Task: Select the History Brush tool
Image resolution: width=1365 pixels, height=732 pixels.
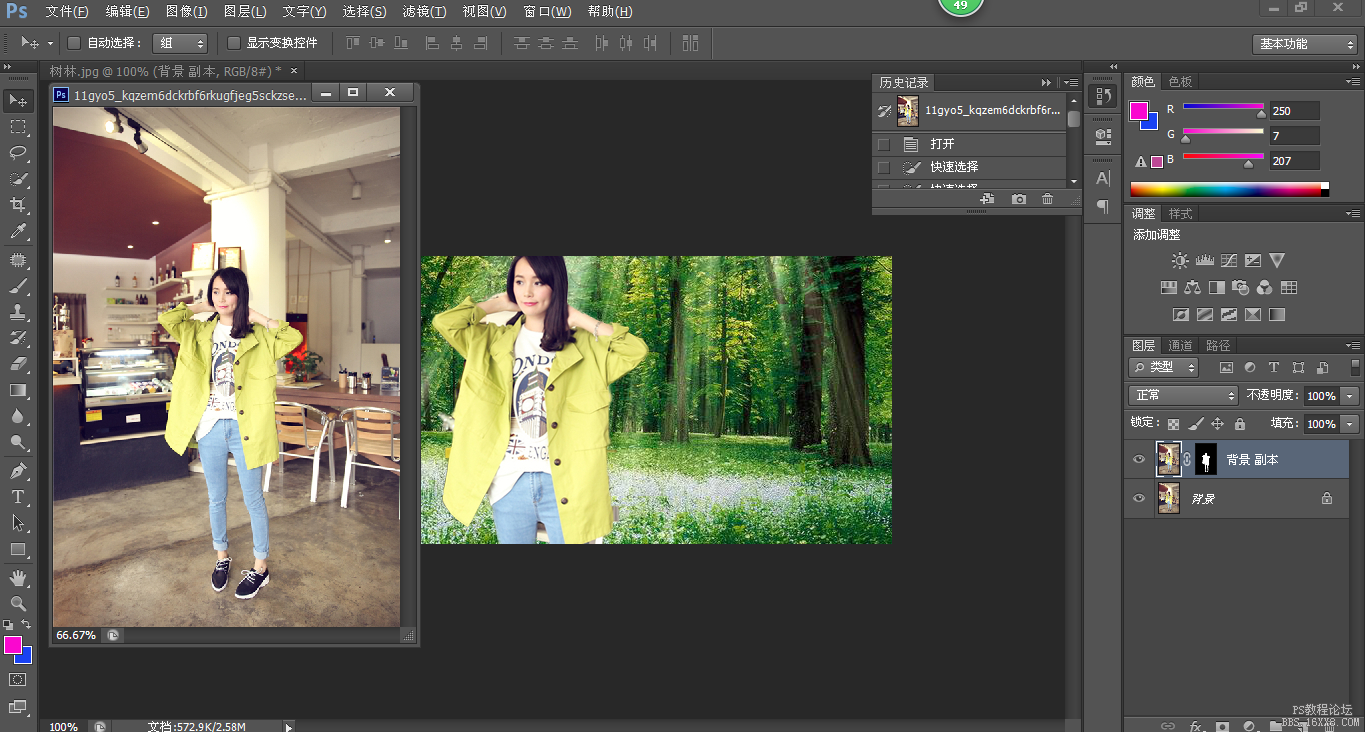Action: 18,338
